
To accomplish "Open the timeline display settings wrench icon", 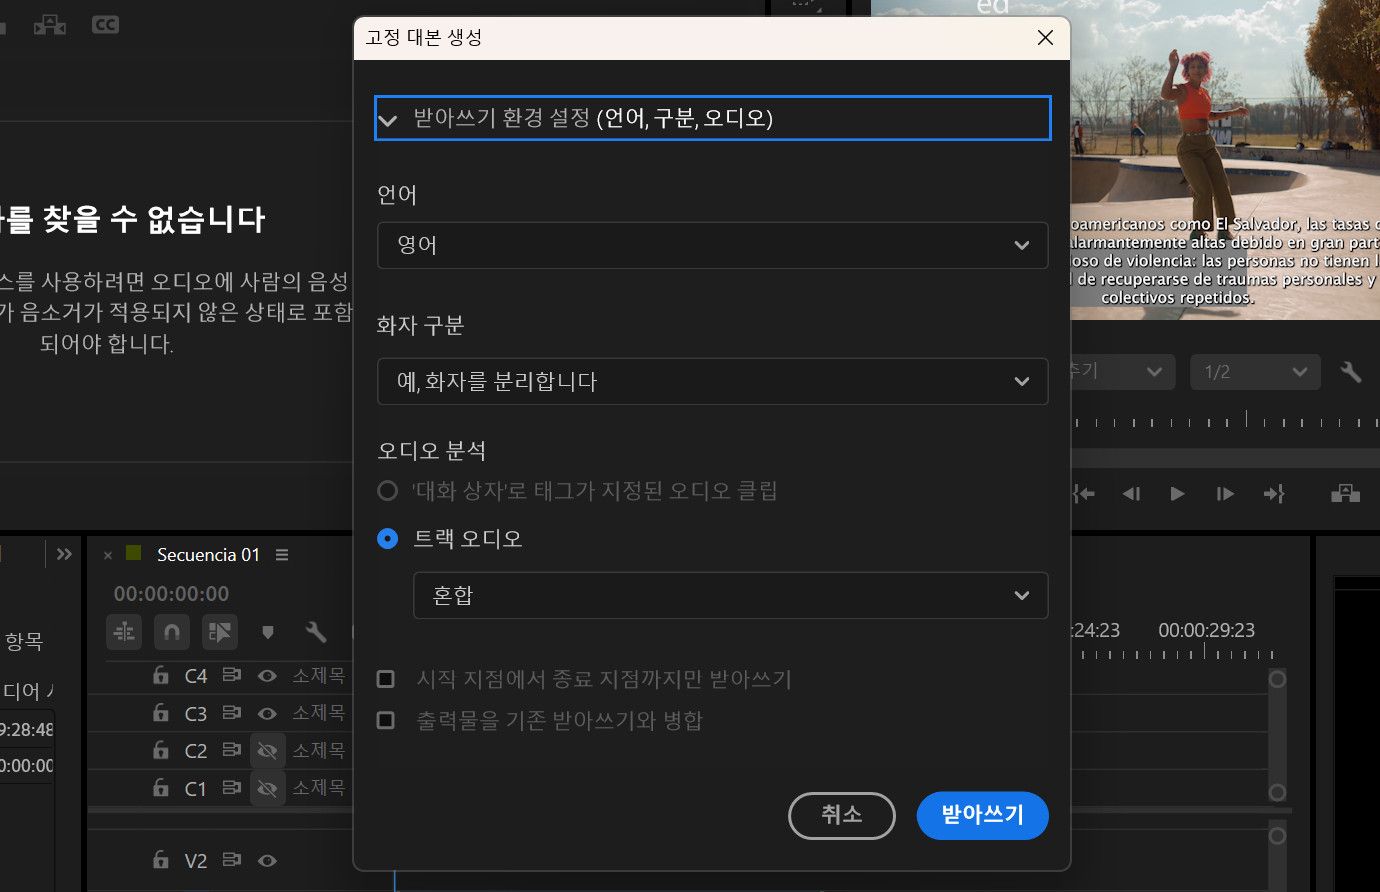I will (317, 632).
